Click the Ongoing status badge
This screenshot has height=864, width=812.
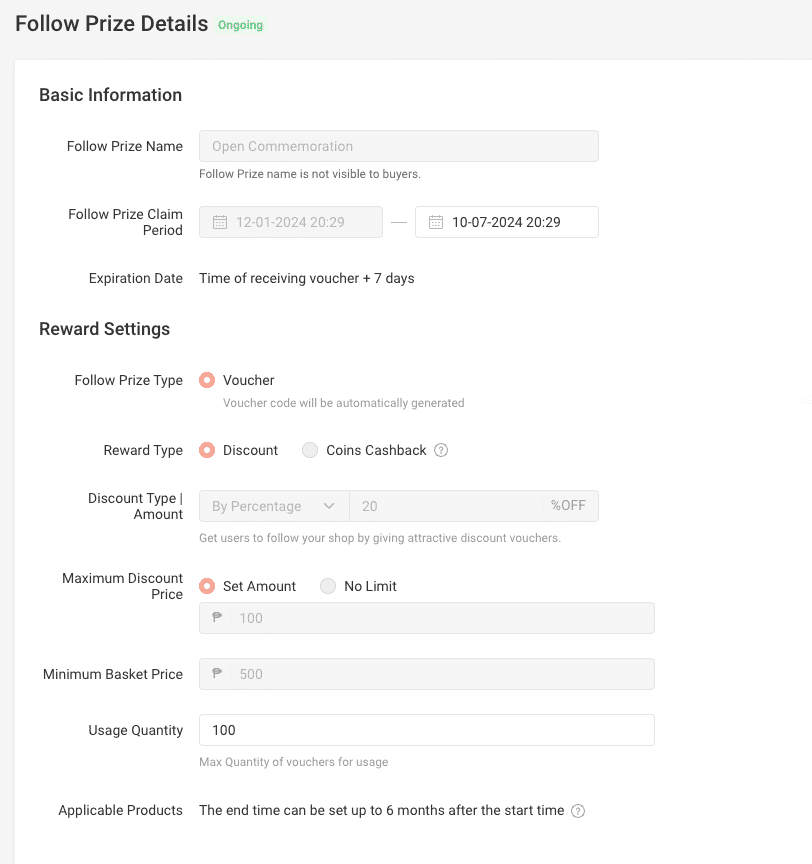(x=241, y=25)
